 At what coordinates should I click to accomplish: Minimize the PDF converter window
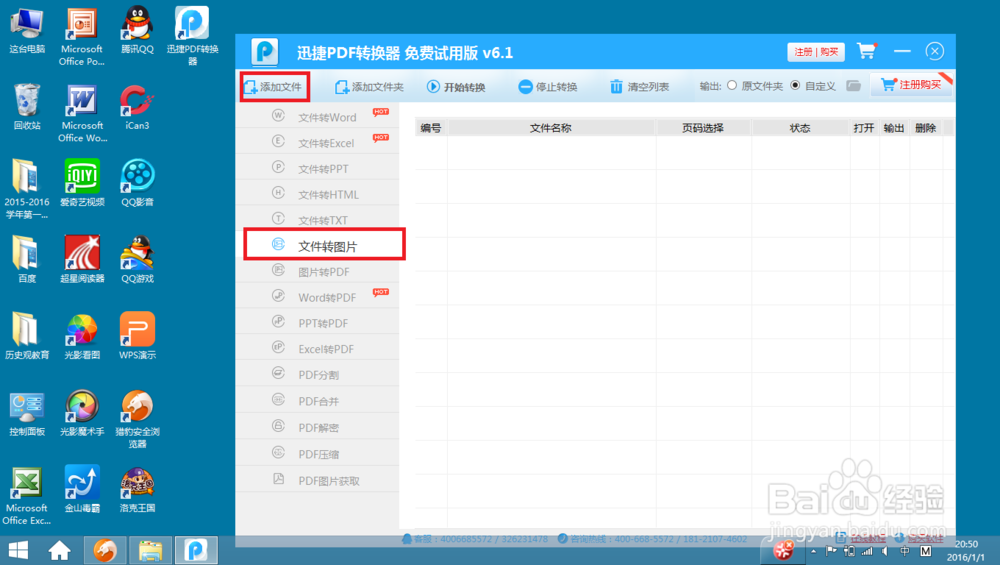(x=902, y=51)
